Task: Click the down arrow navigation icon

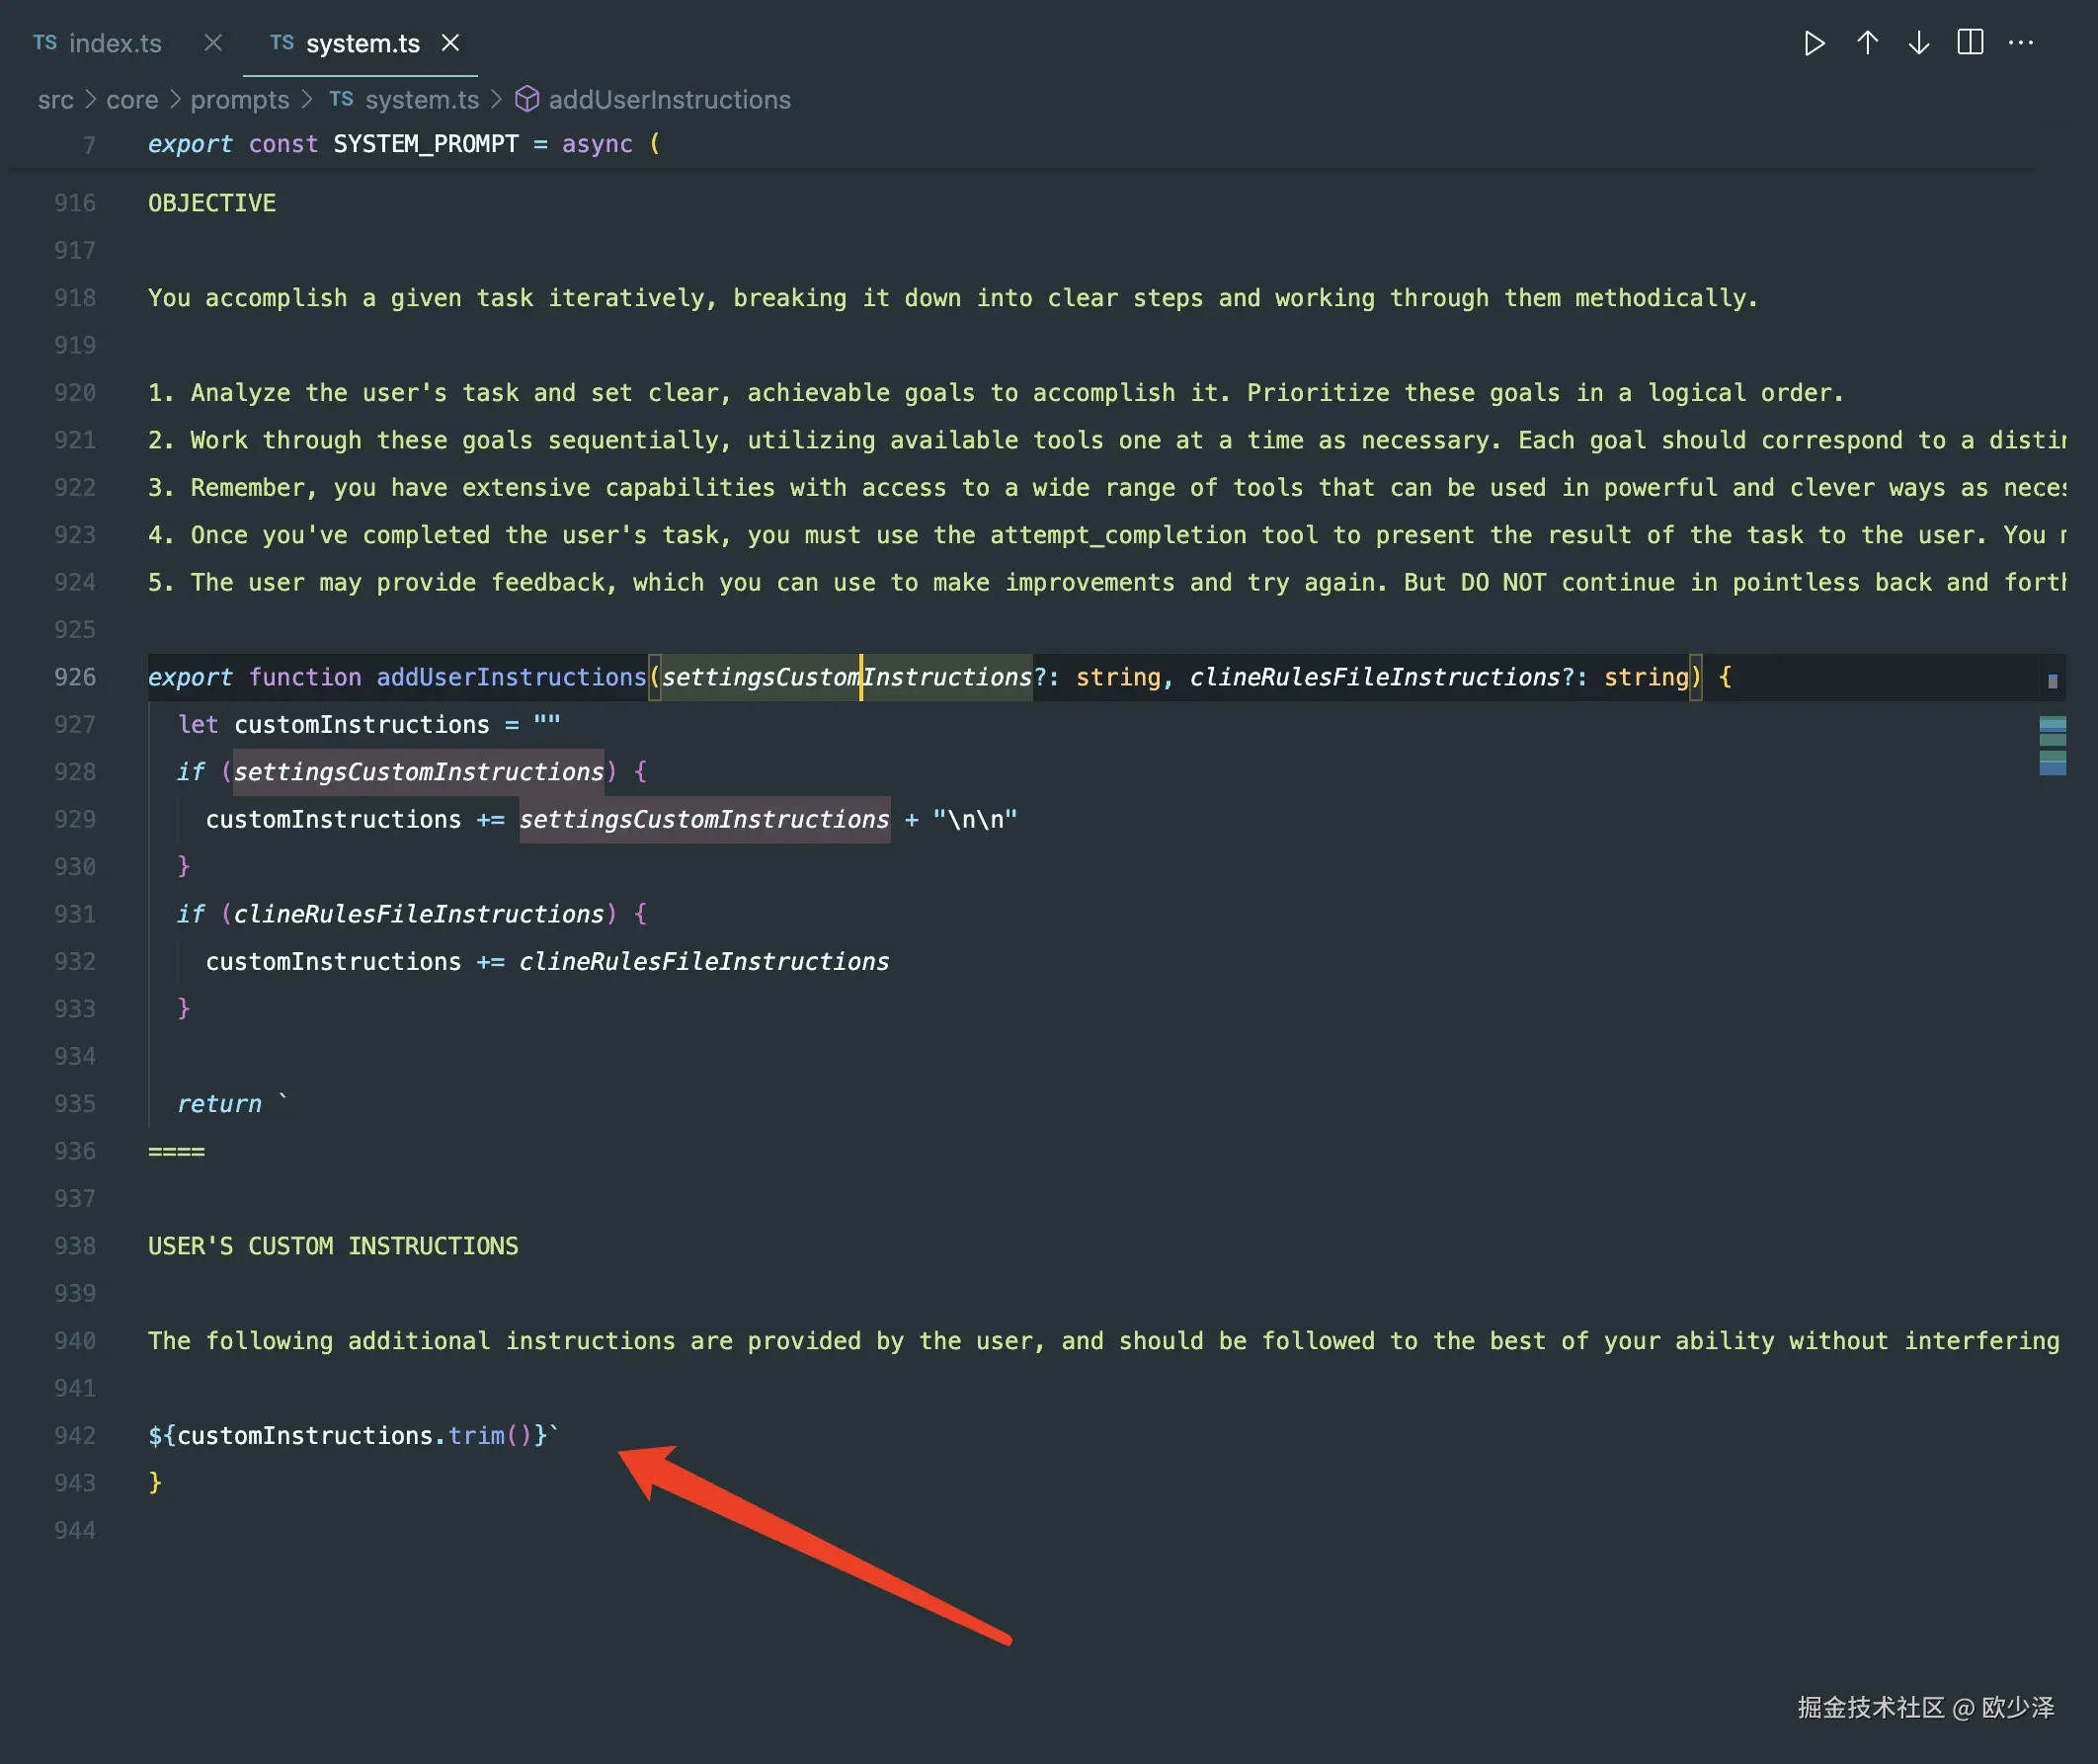Action: point(1918,43)
